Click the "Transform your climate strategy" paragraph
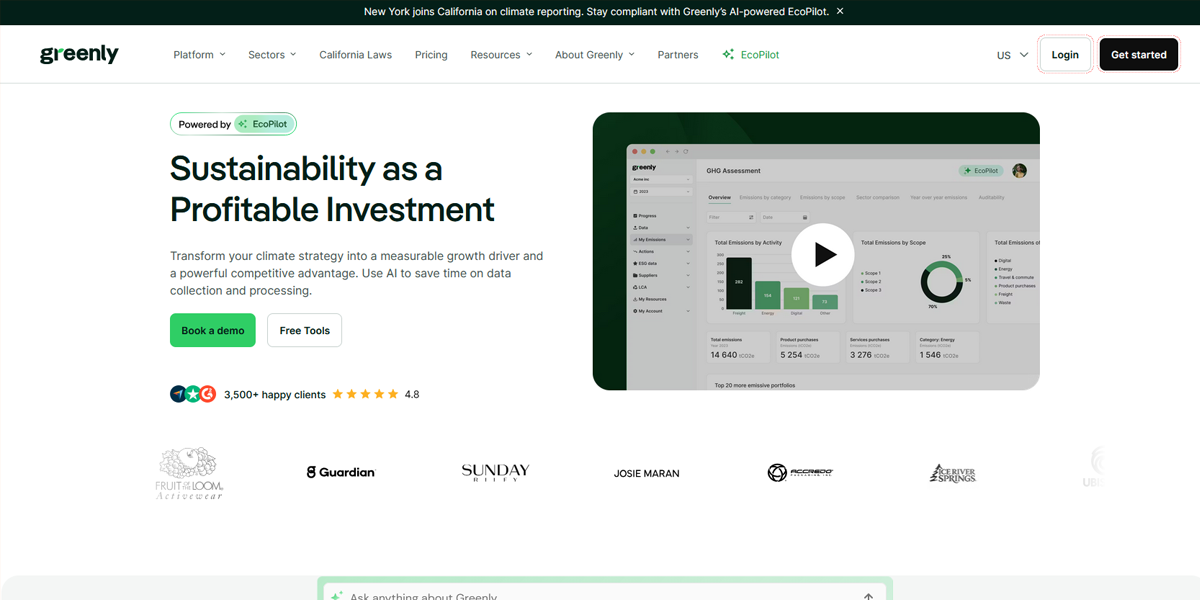This screenshot has height=600, width=1200. click(x=357, y=274)
